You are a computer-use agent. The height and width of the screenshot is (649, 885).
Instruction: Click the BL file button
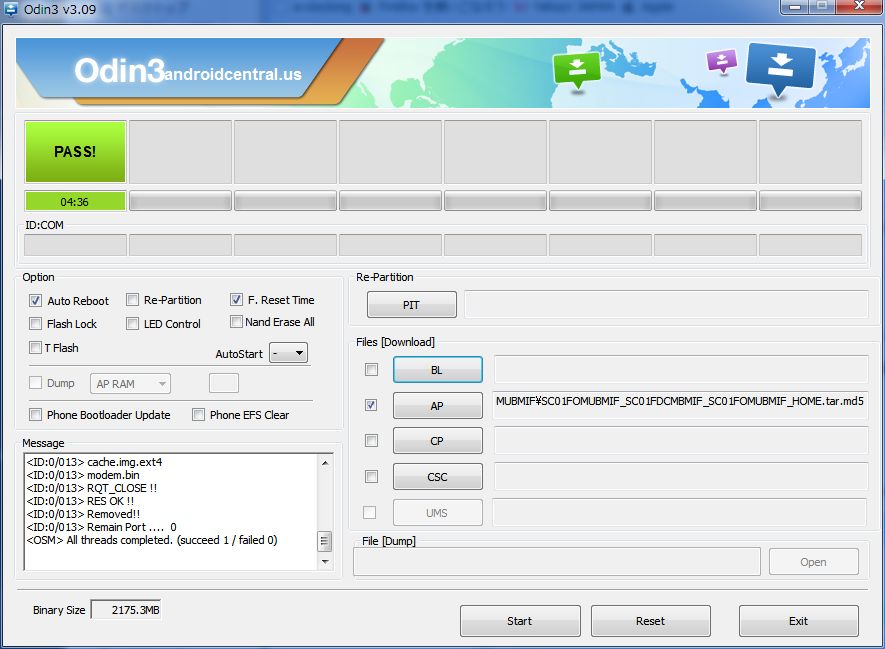(437, 370)
